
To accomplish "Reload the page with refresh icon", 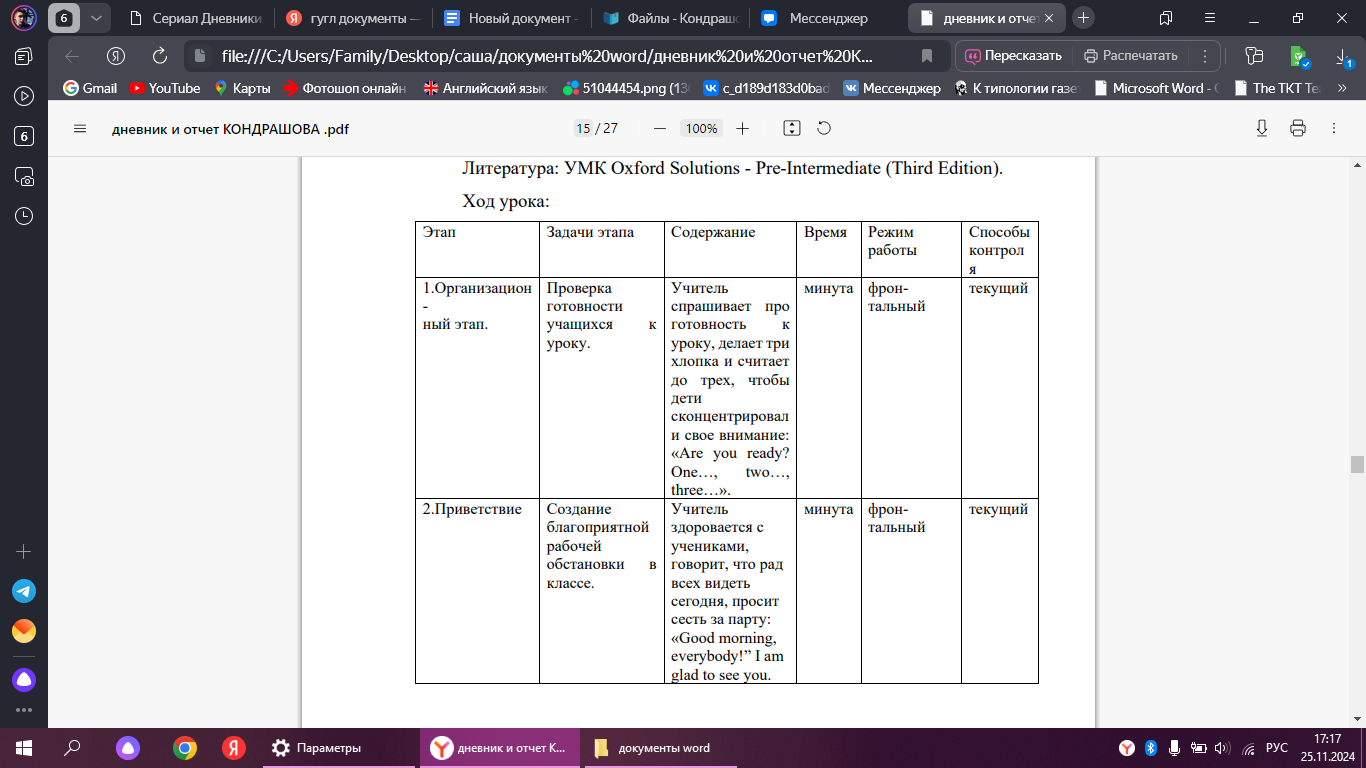I will pos(160,56).
